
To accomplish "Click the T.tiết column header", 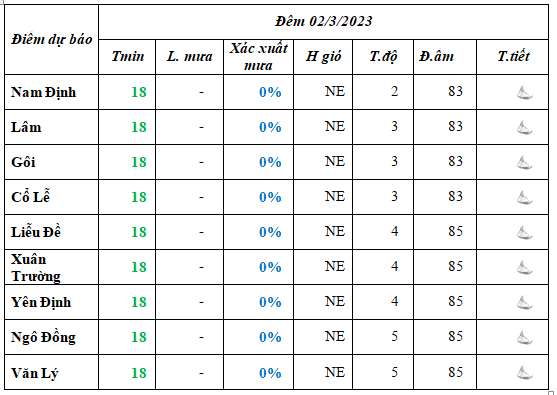I will click(513, 56).
